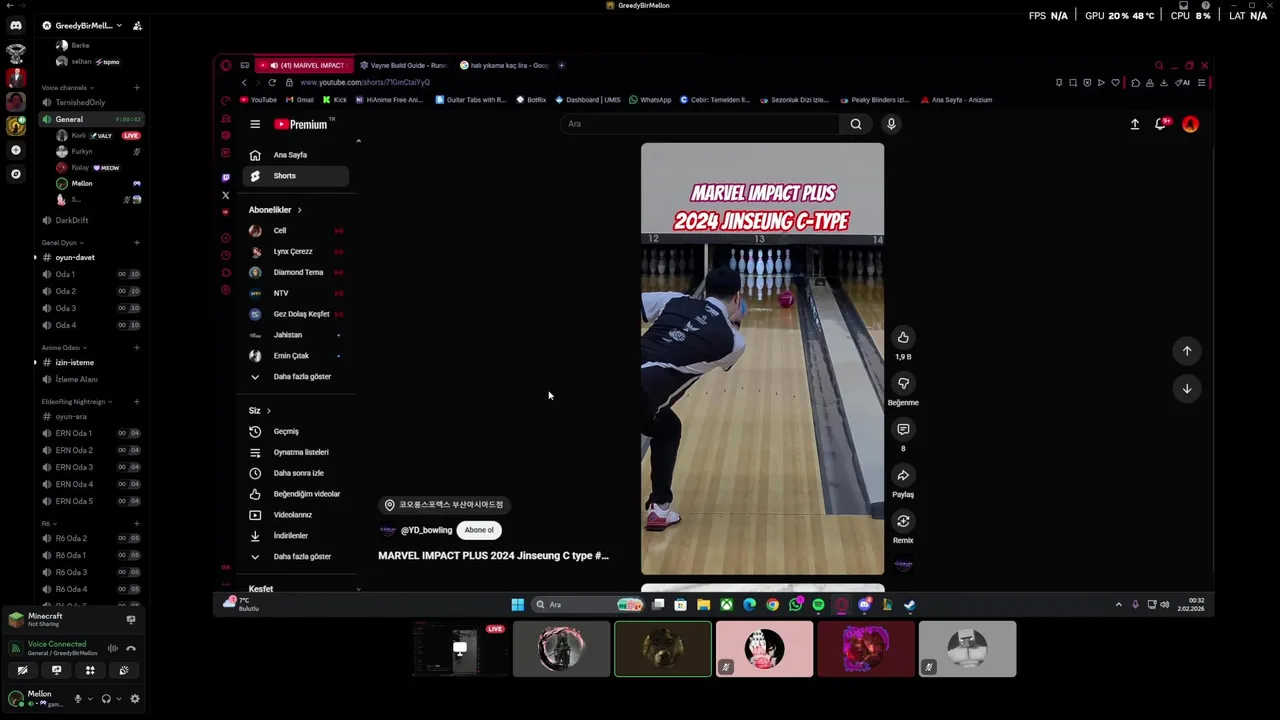The width and height of the screenshot is (1280, 720).
Task: Select Korli's LIVE stream thumbnail tile
Action: tap(460, 649)
